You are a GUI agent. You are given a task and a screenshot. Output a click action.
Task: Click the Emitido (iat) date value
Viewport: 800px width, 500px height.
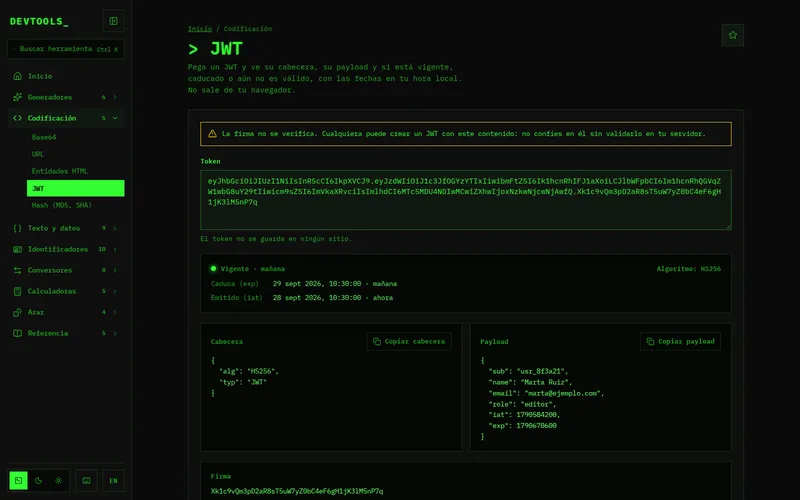[x=333, y=297]
